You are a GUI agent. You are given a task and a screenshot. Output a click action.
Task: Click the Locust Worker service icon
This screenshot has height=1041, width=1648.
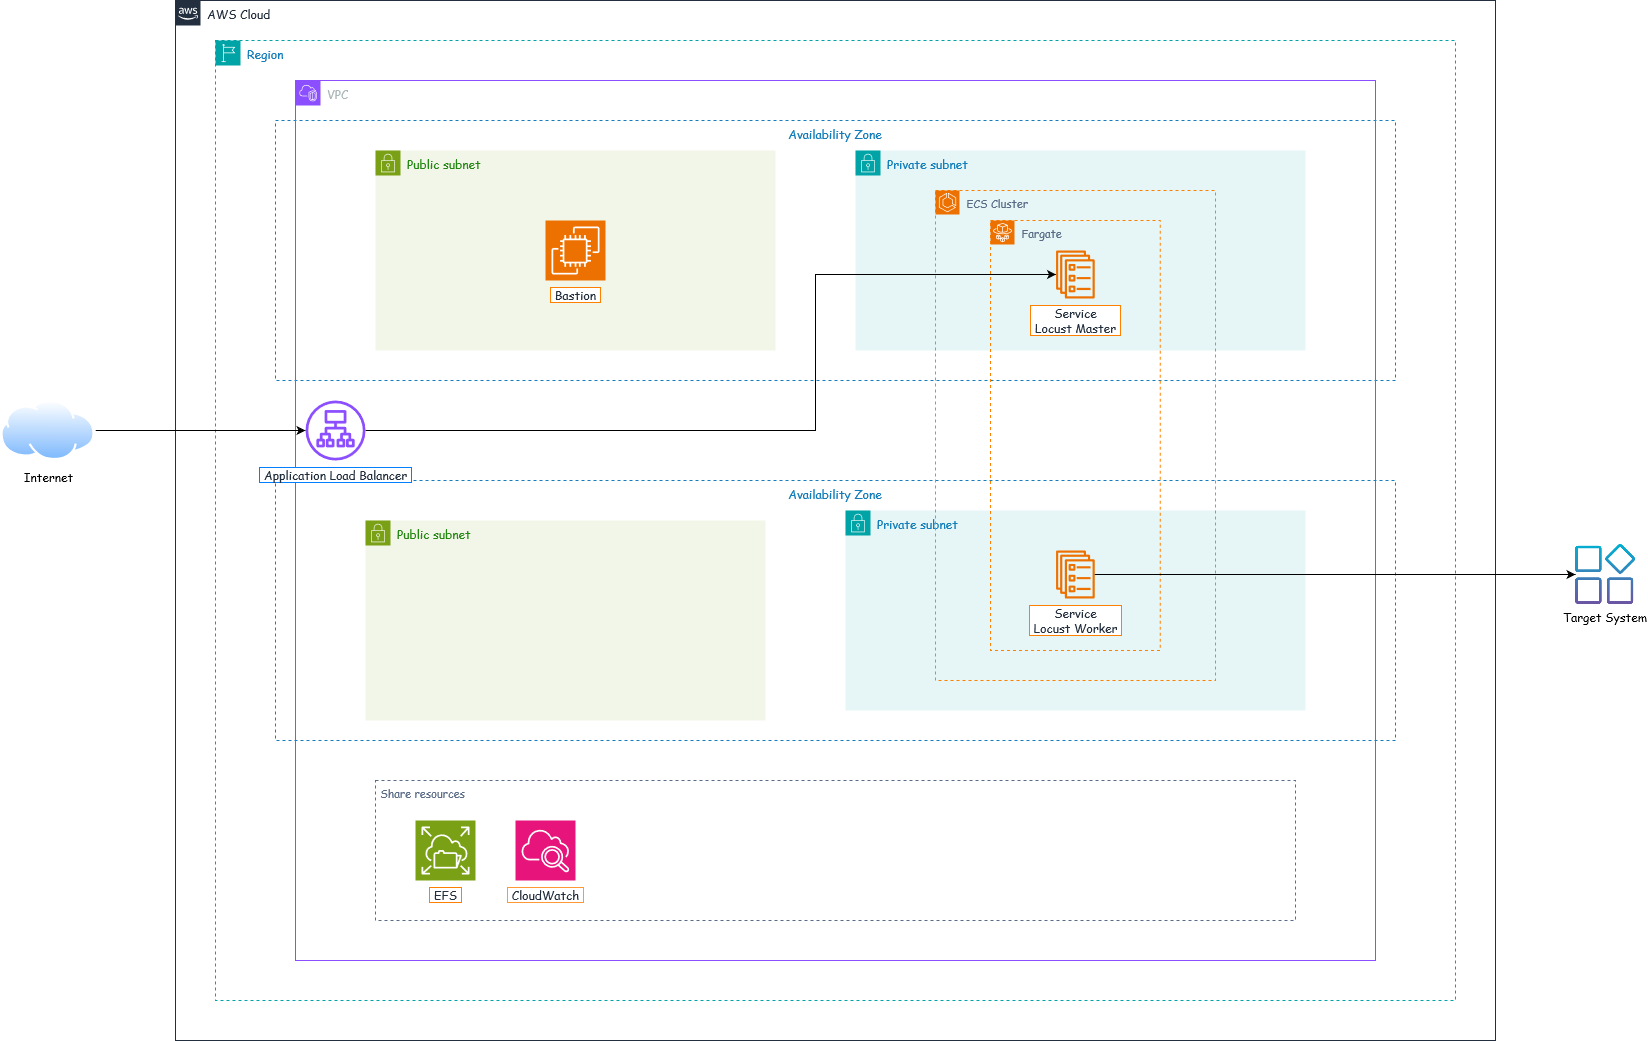1075,574
